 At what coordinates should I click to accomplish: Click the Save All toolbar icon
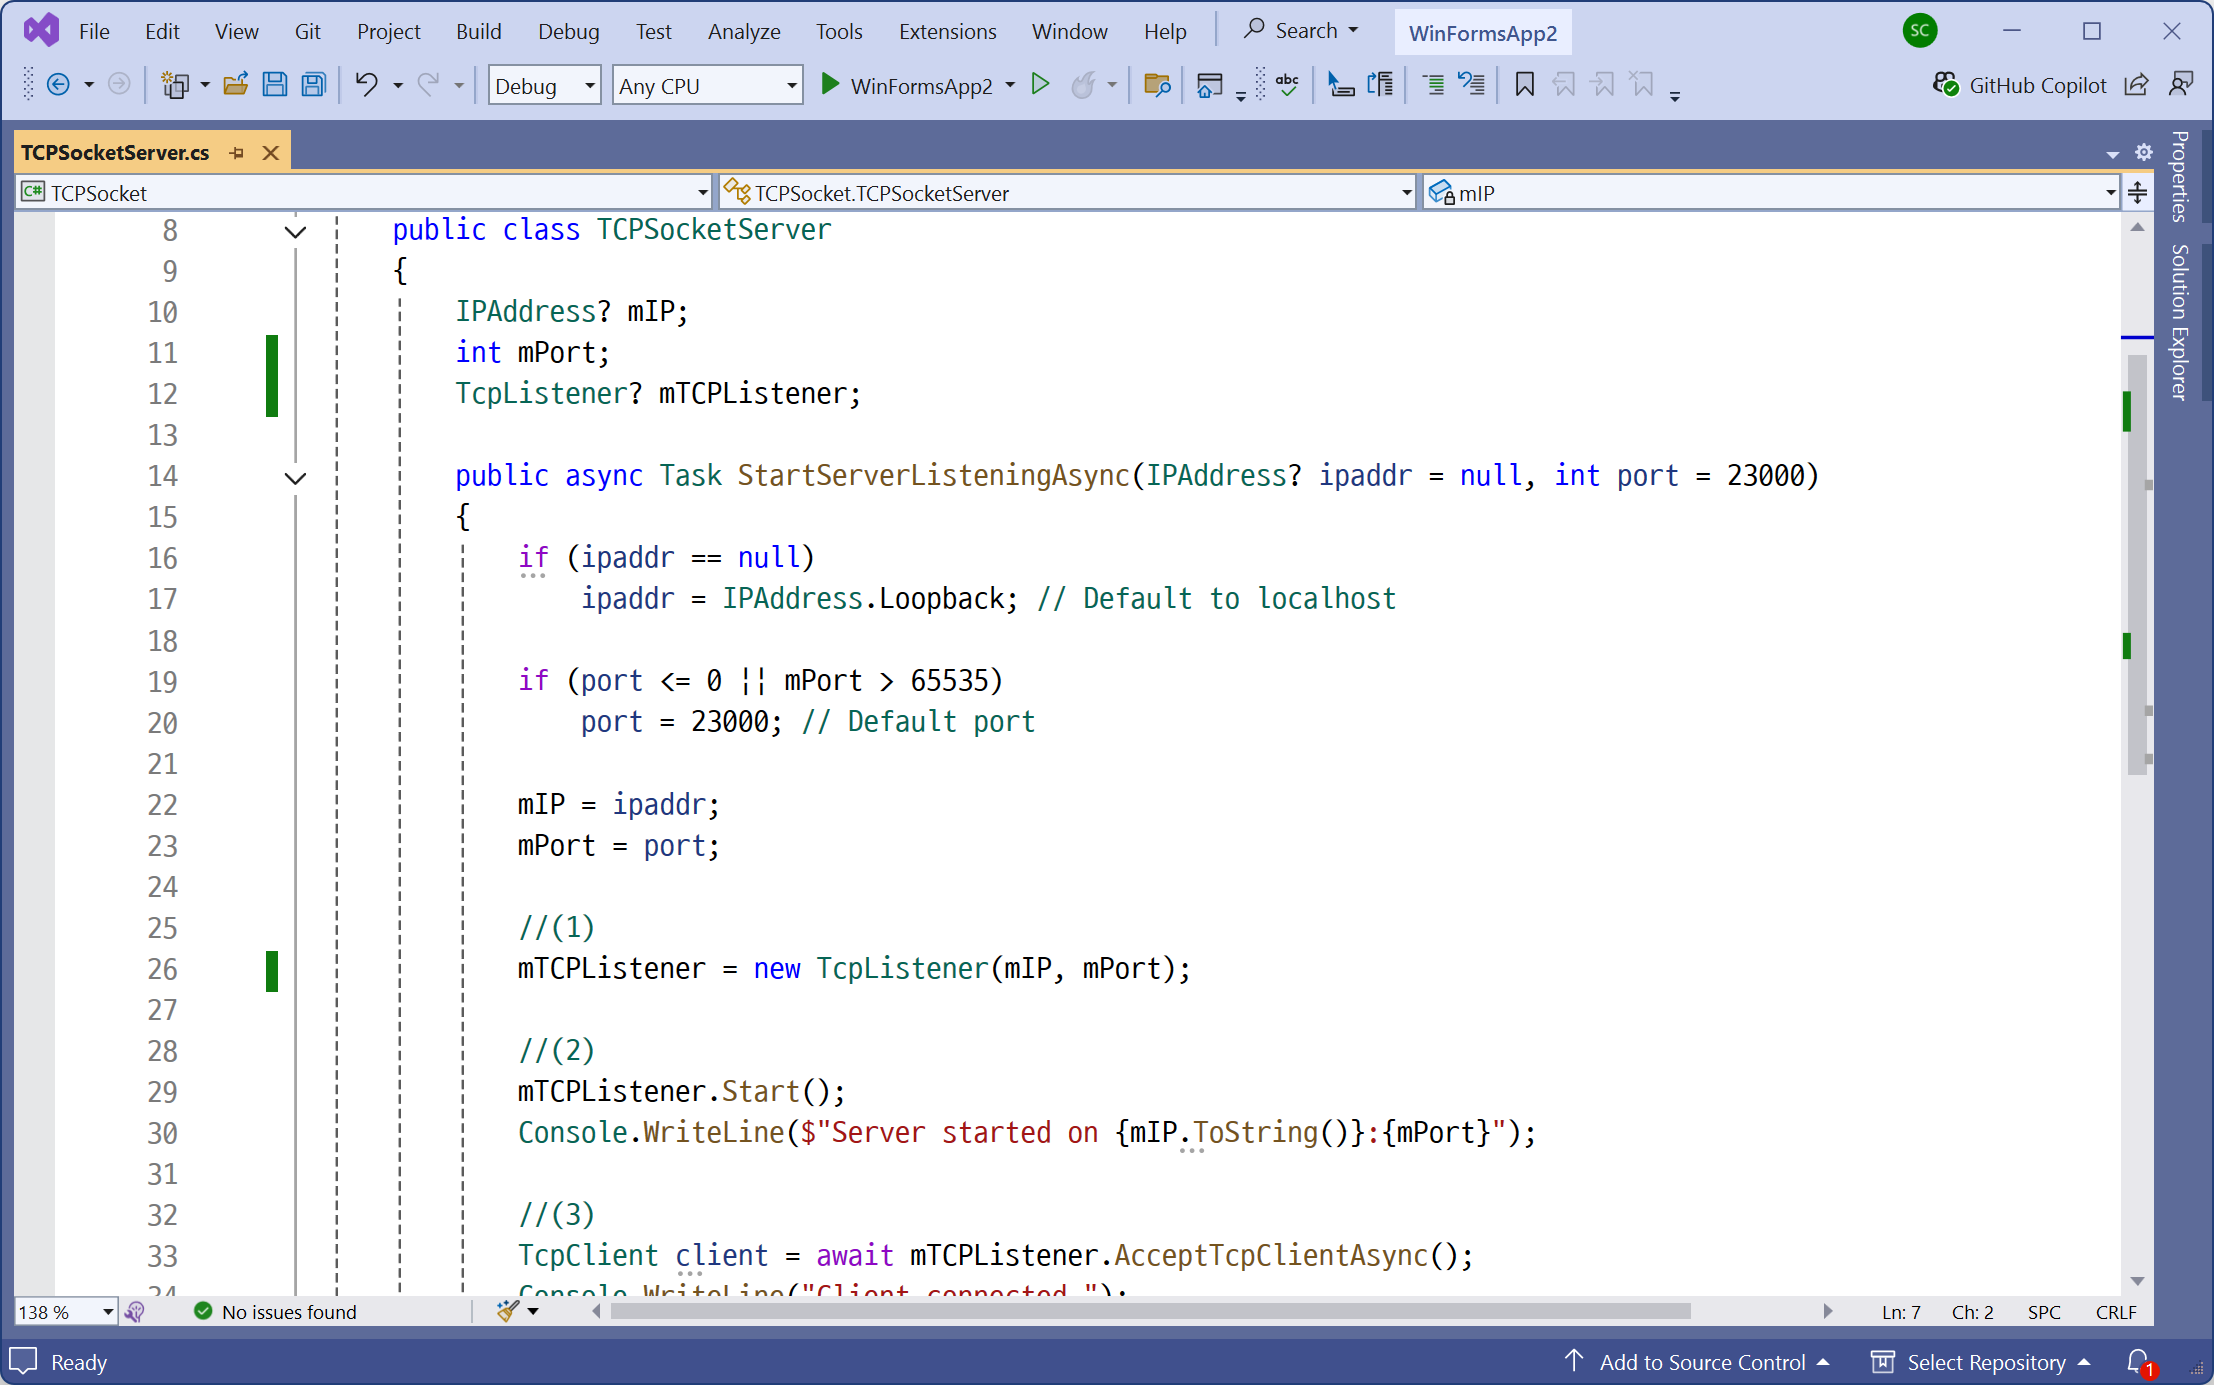tap(314, 85)
